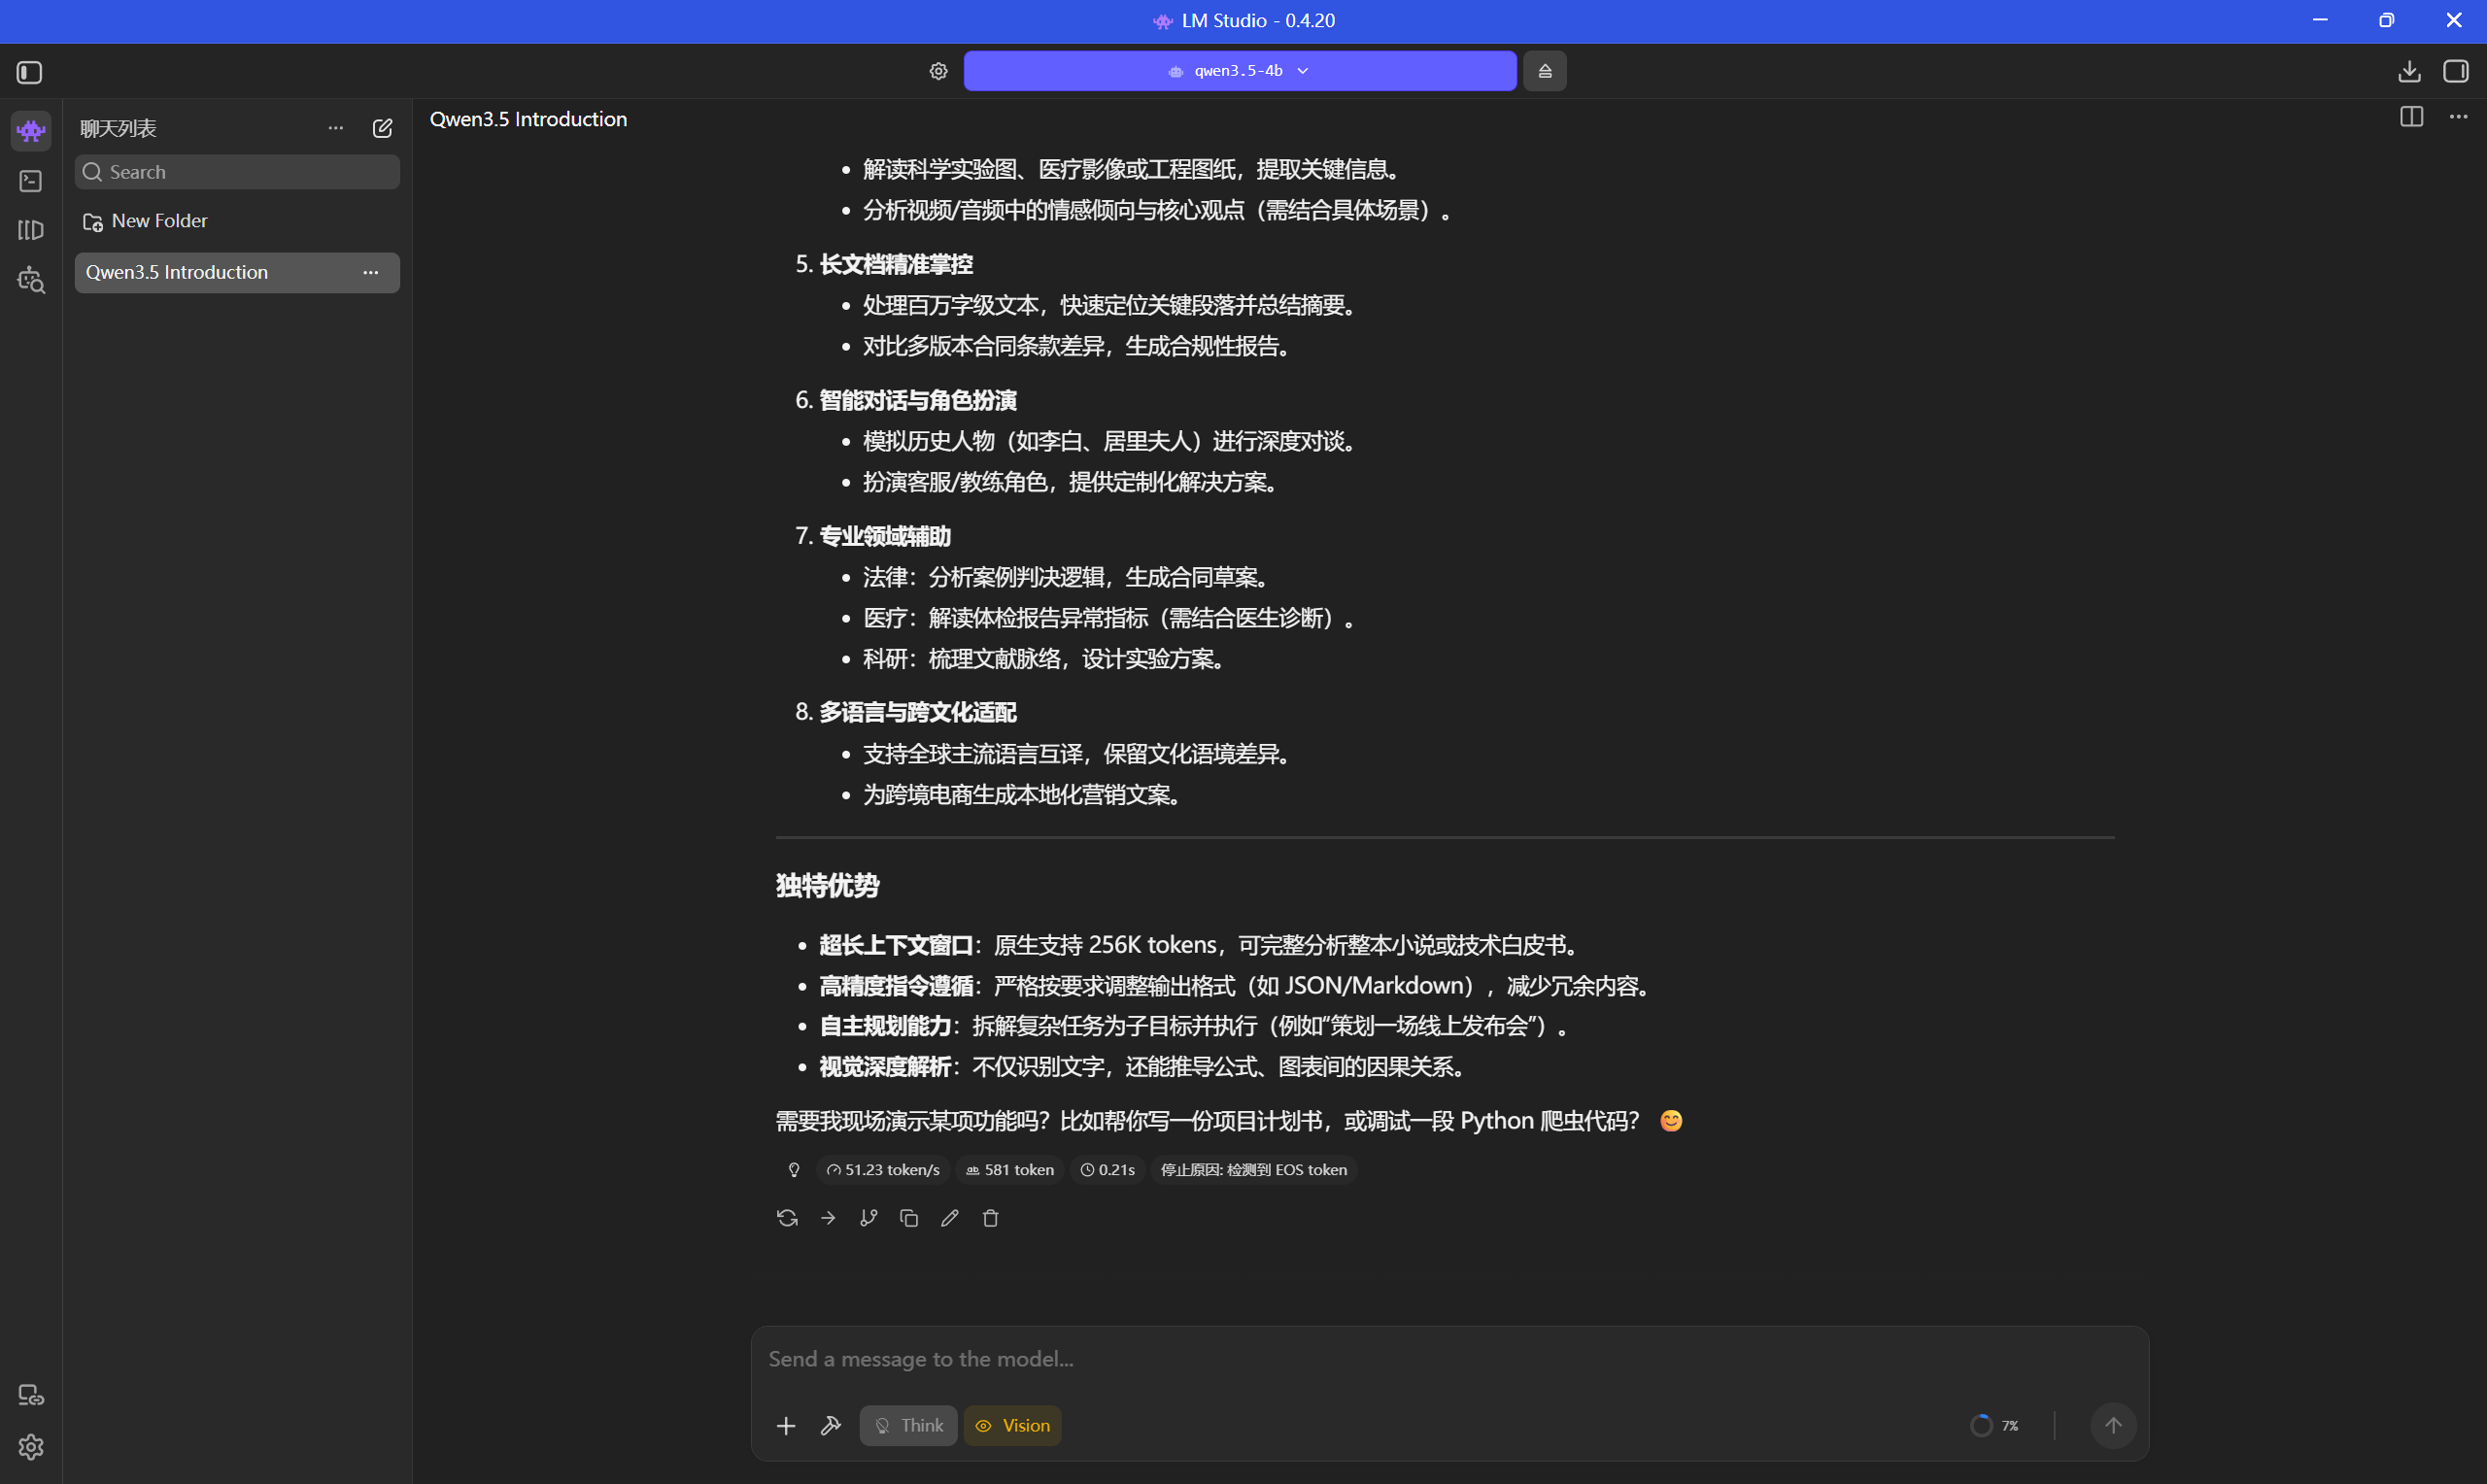The width and height of the screenshot is (2487, 1484).
Task: Continue the assistant message with arrow icon
Action: click(828, 1218)
